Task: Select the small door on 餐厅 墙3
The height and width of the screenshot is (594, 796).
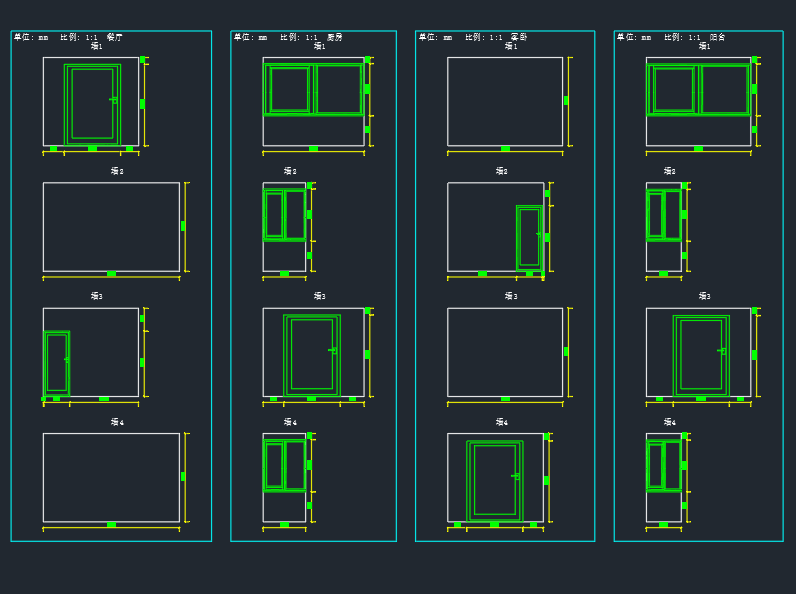Action: [x=57, y=362]
